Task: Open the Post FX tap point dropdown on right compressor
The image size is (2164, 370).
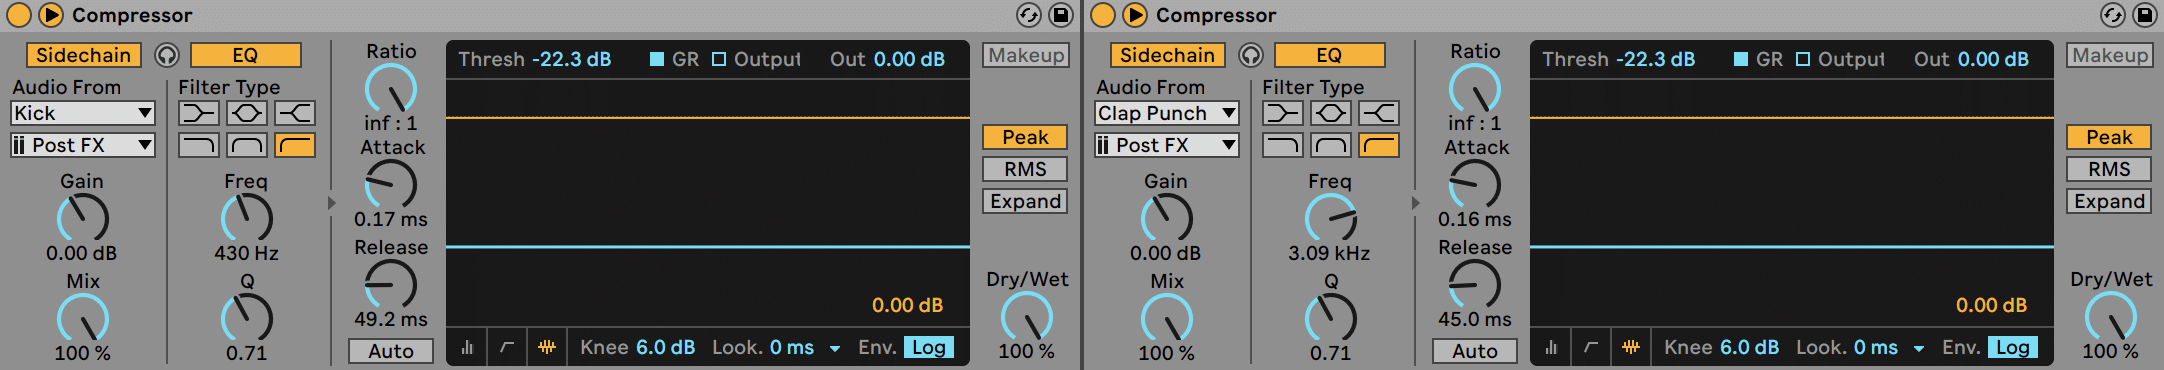Action: (x=1167, y=145)
